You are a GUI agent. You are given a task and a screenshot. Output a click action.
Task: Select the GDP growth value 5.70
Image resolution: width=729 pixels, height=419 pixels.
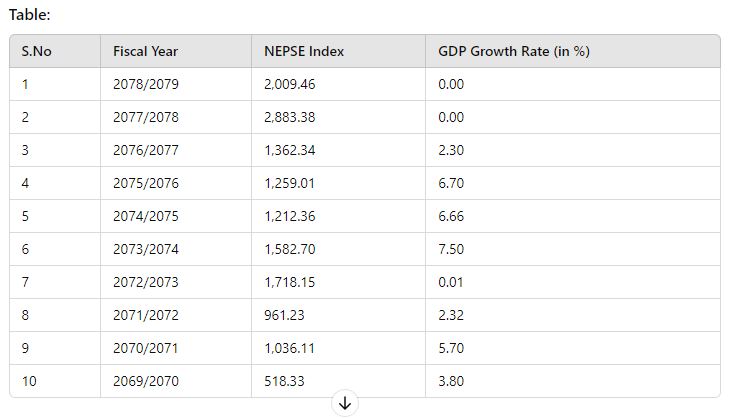451,348
